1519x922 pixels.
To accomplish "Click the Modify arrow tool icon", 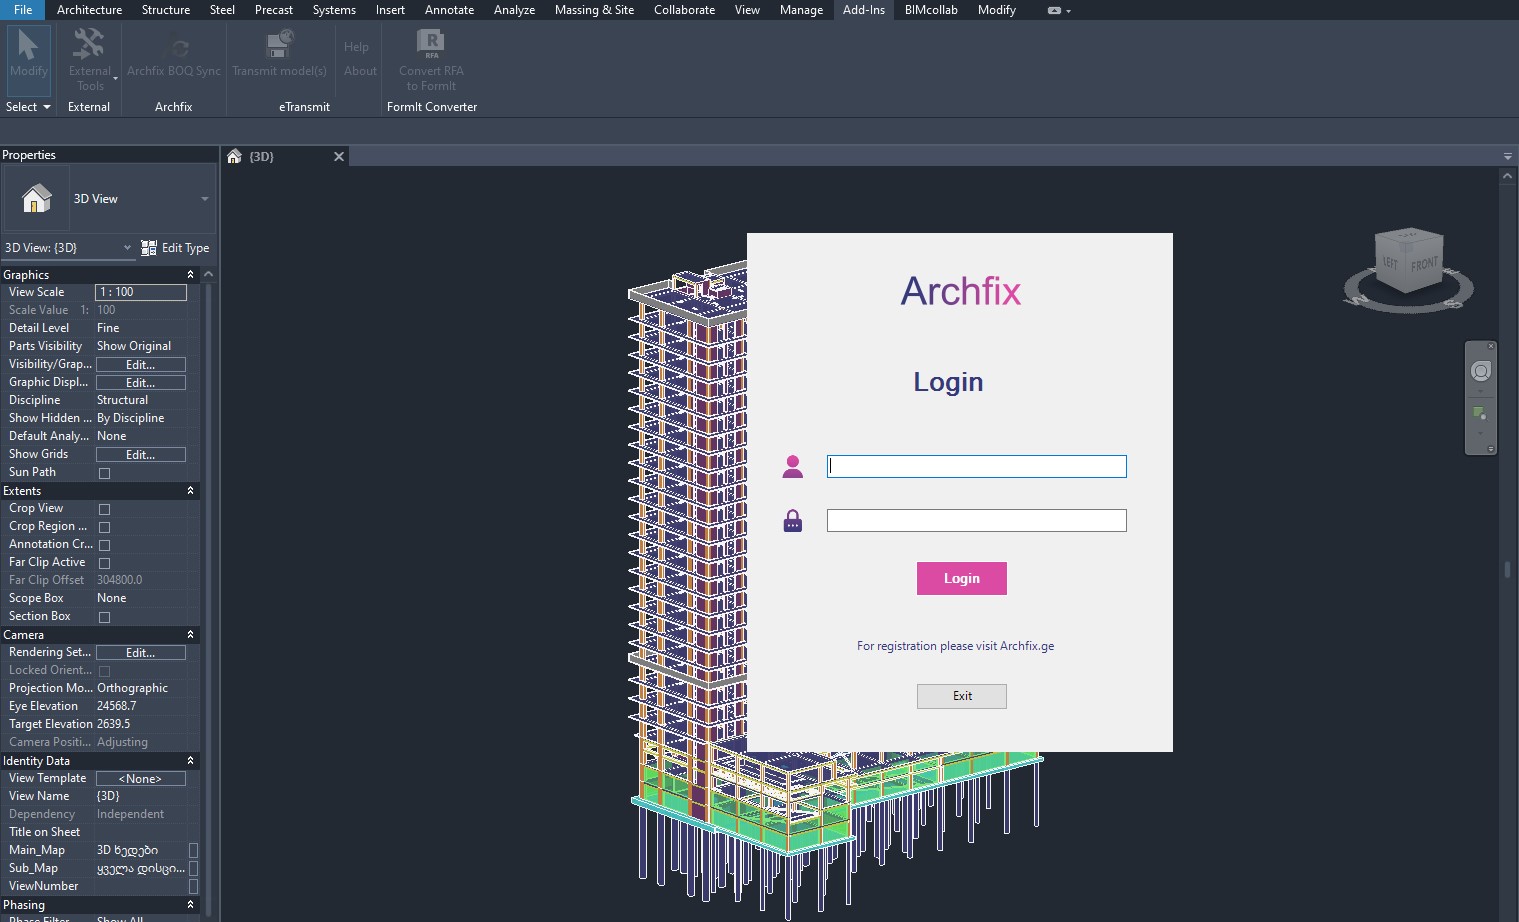I will pyautogui.click(x=28, y=45).
